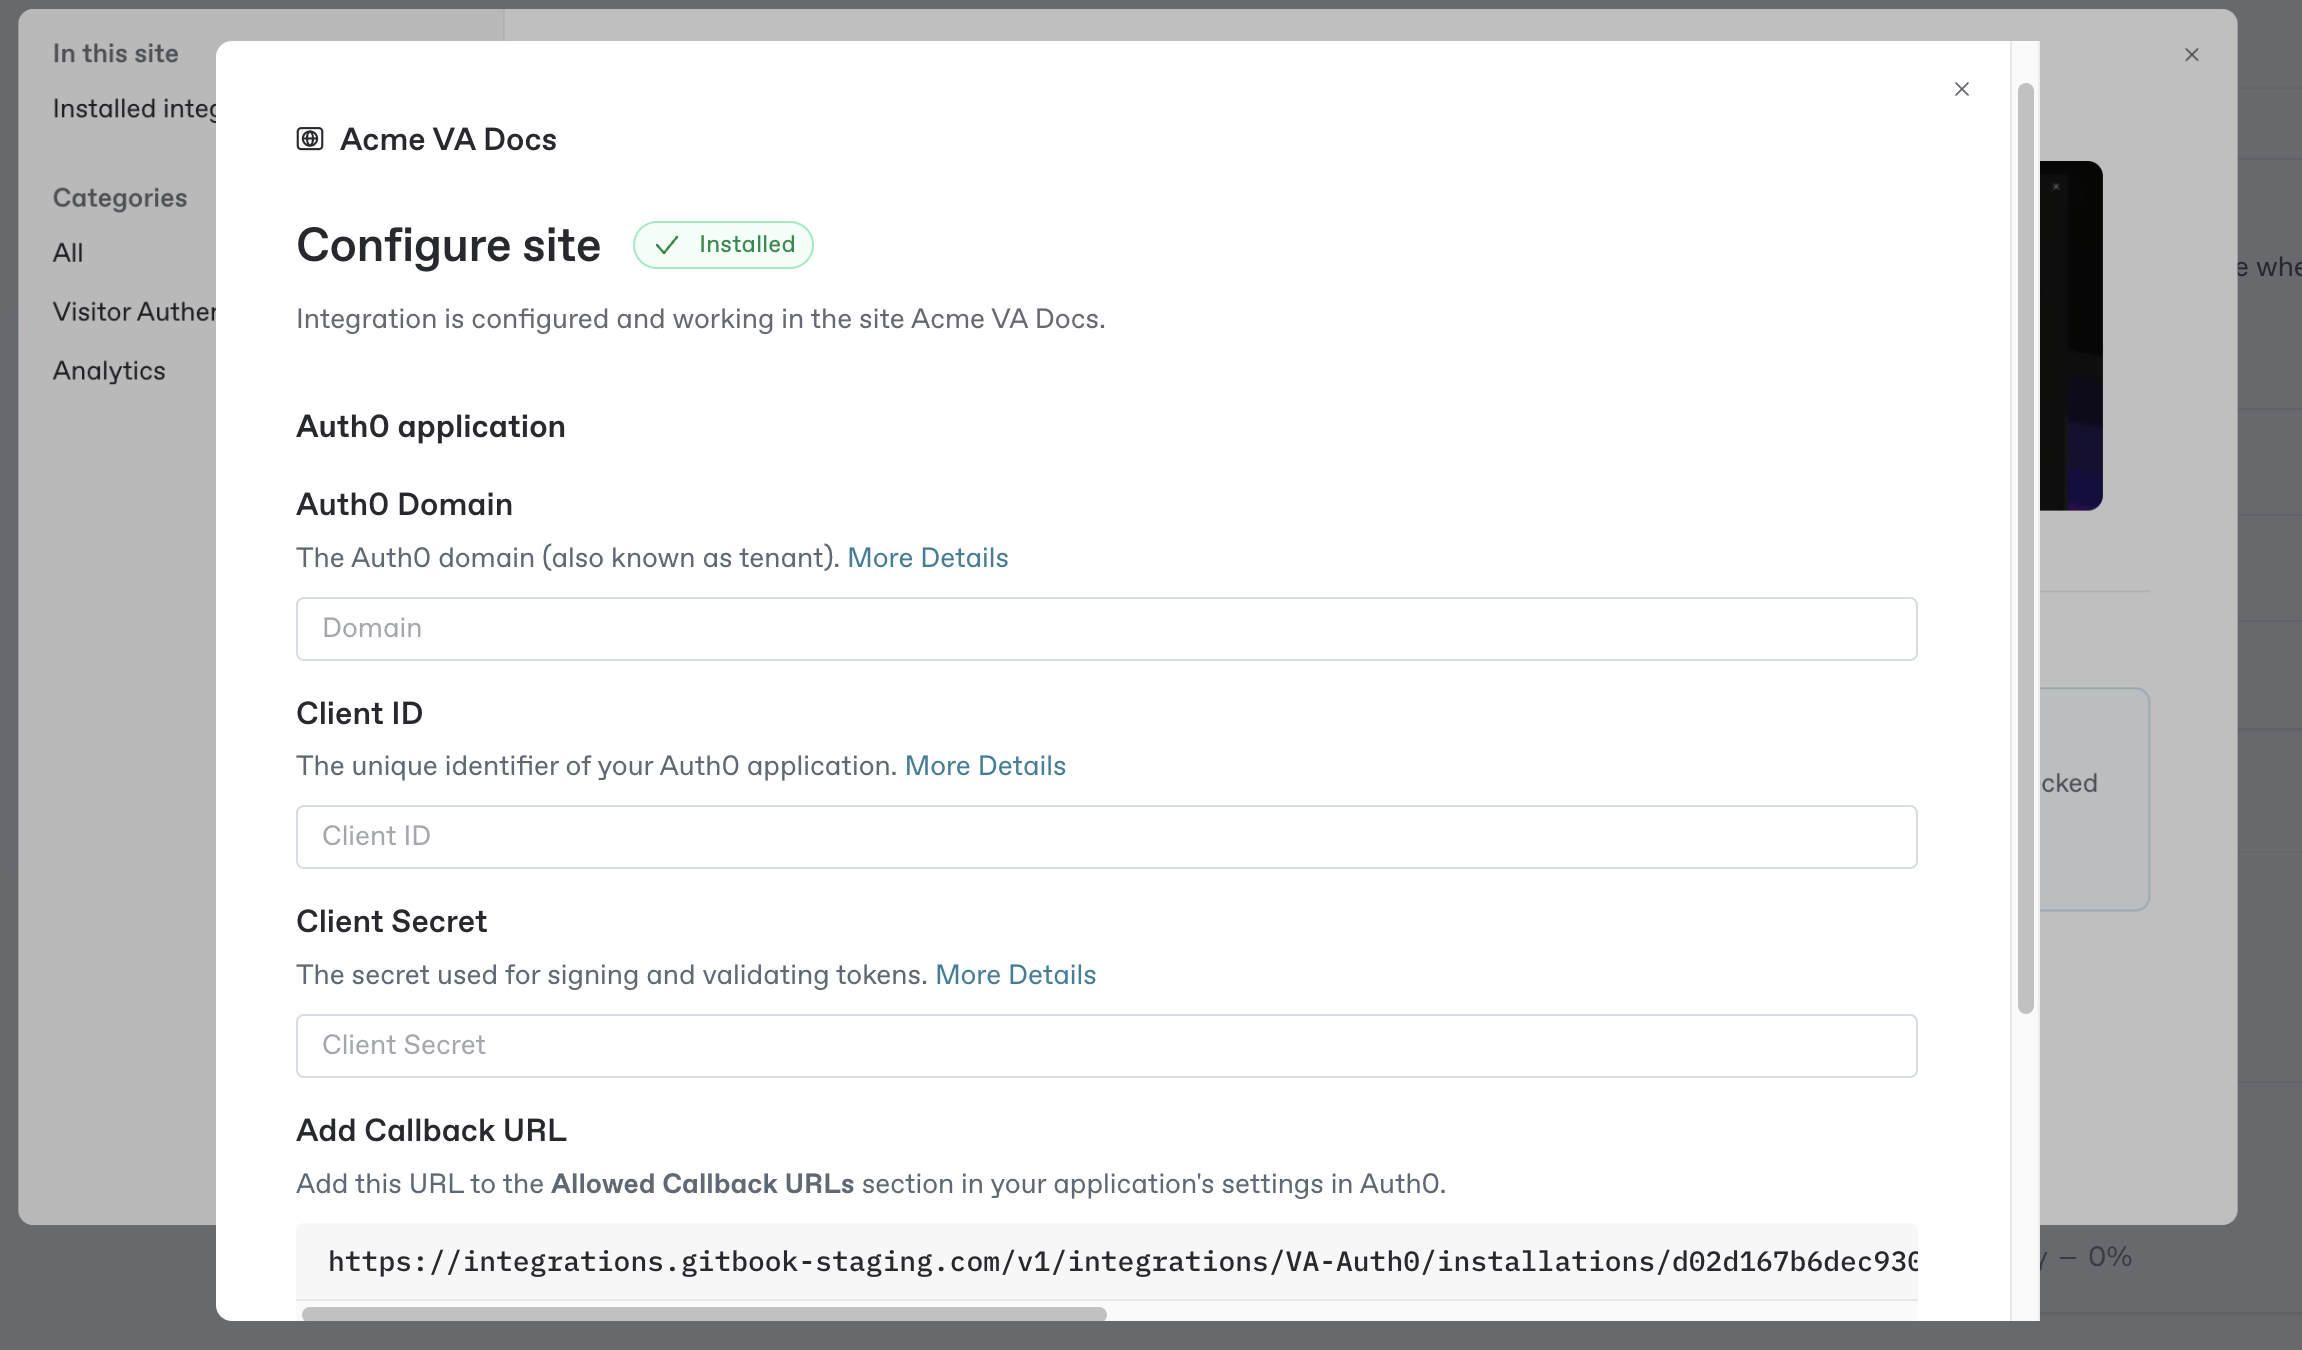Open More Details link for Client ID
This screenshot has width=2302, height=1350.
985,766
